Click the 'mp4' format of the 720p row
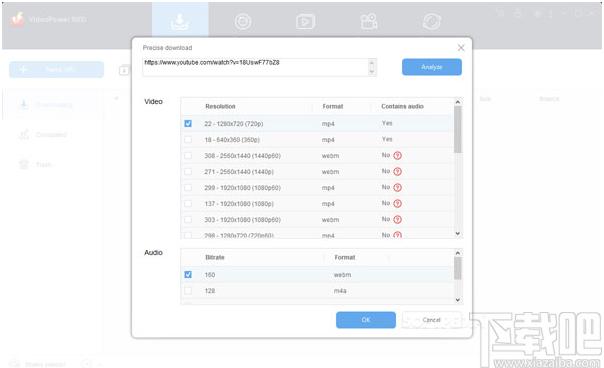Image resolution: width=604 pixels, height=368 pixels. [x=328, y=124]
